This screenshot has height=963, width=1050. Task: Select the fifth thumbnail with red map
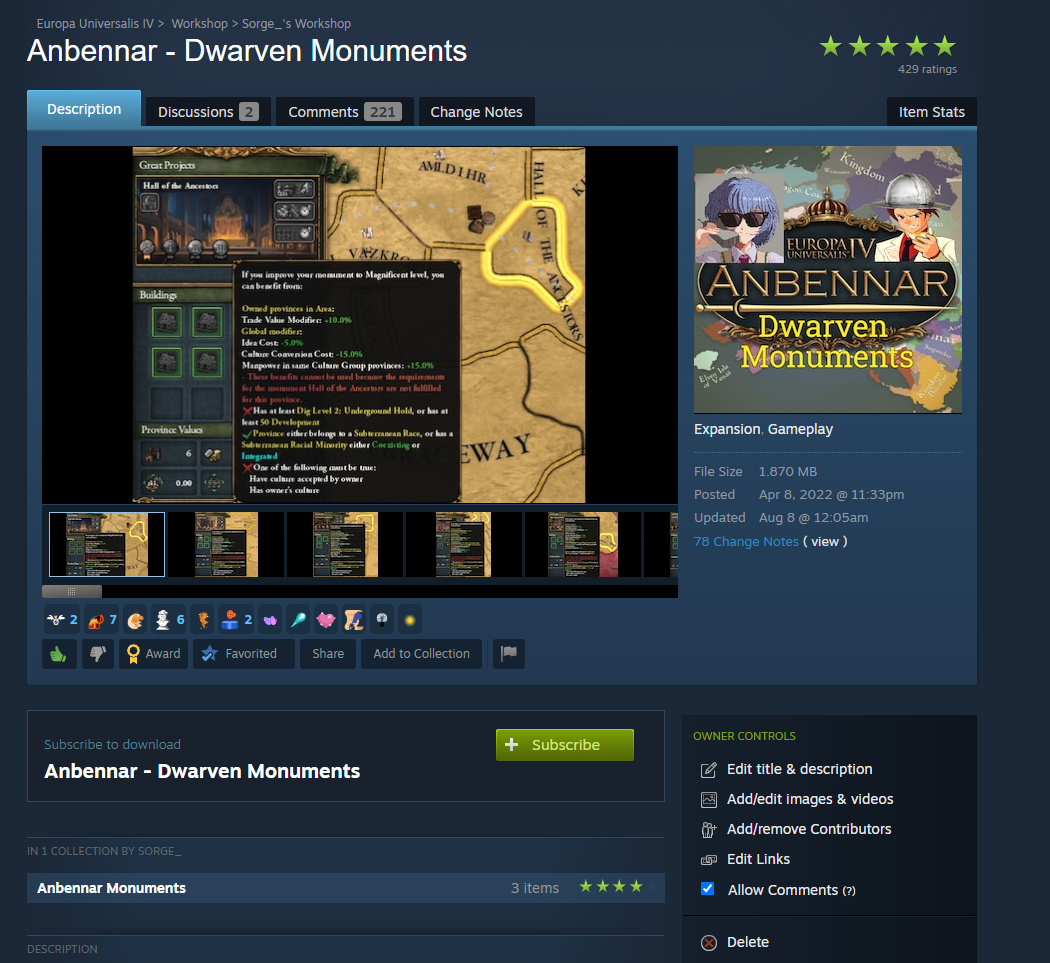tap(583, 544)
